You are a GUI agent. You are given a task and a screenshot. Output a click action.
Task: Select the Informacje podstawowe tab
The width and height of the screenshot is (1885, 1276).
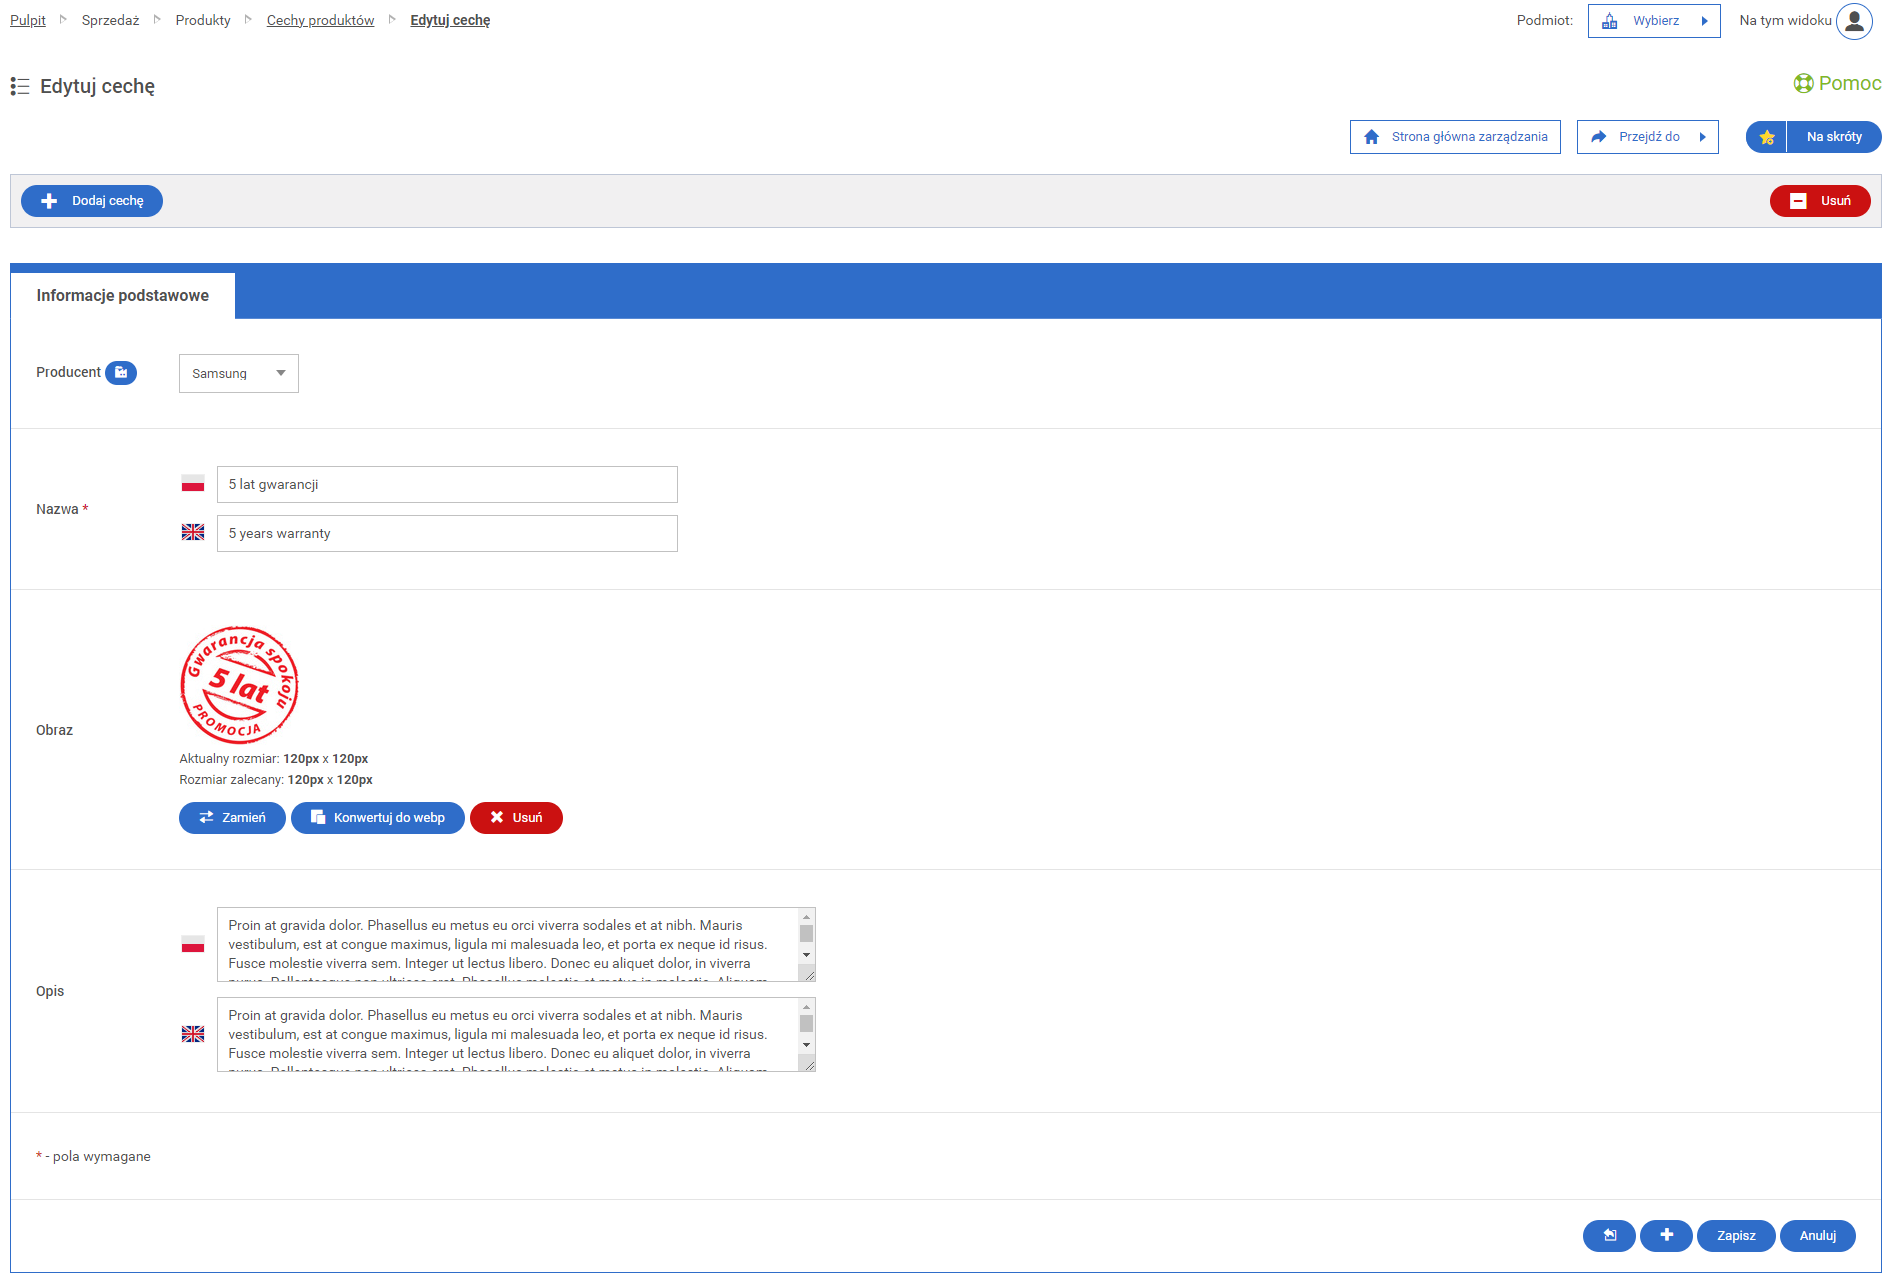123,296
